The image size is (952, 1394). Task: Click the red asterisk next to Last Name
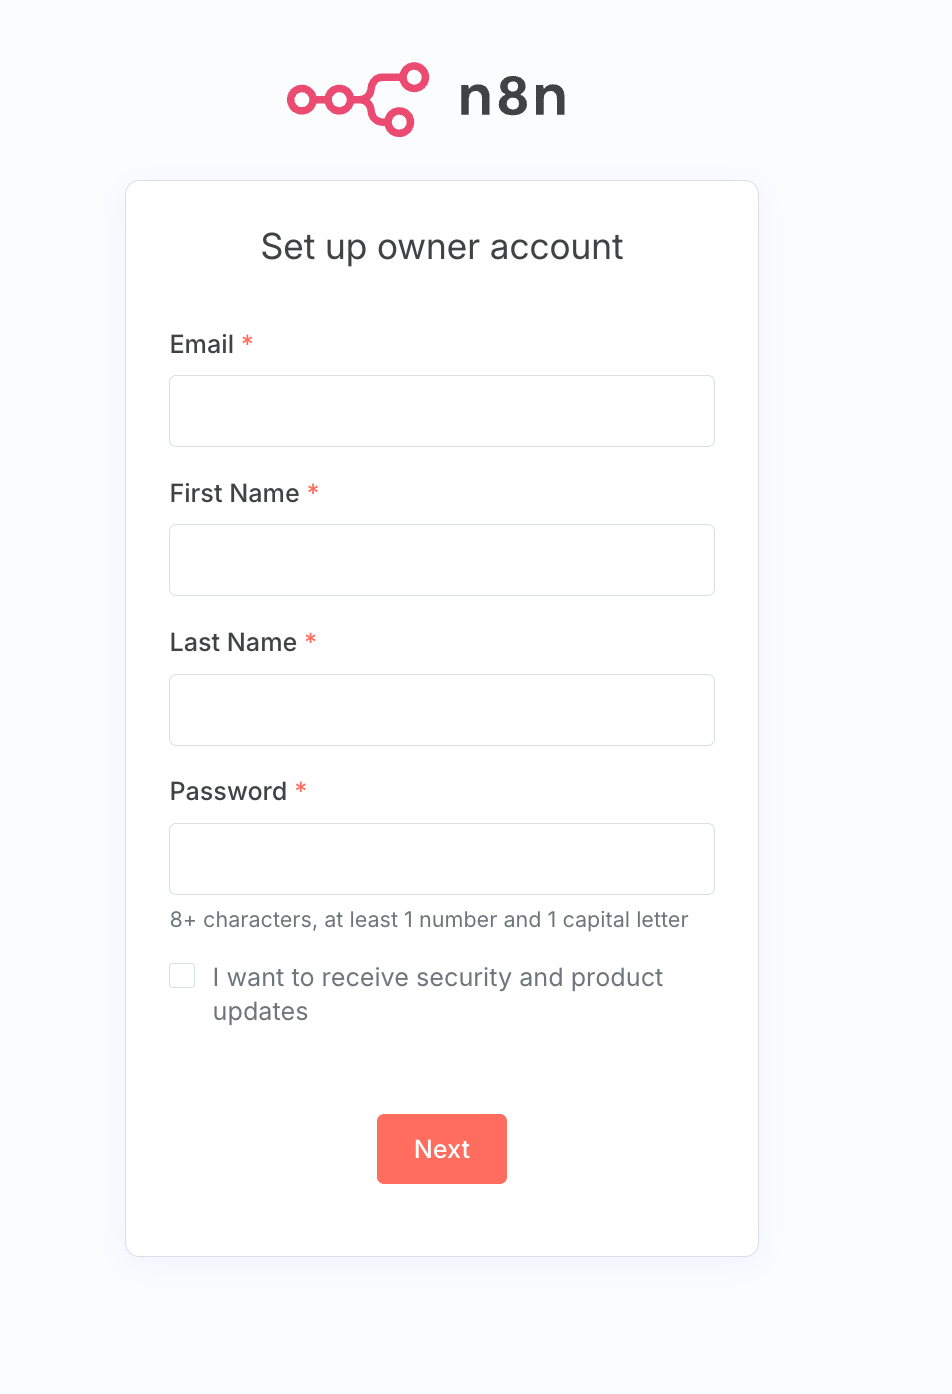pyautogui.click(x=311, y=640)
